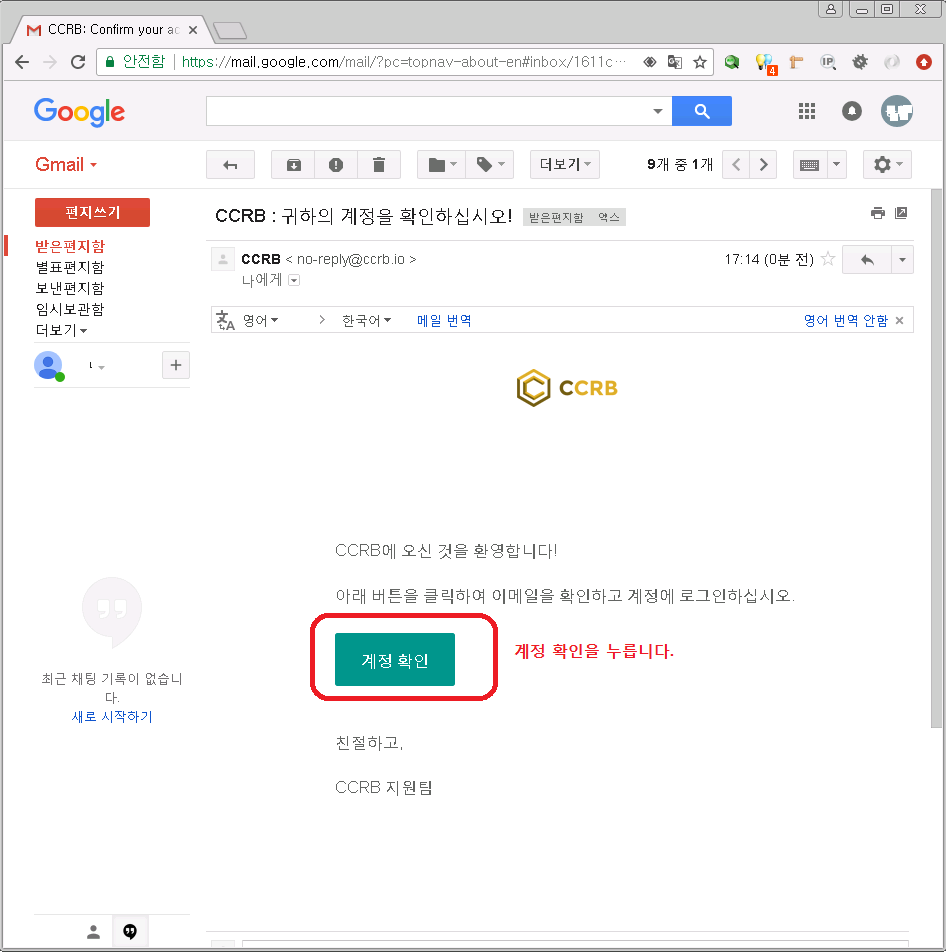Open Google notifications bell
946x952 pixels.
pyautogui.click(x=851, y=111)
